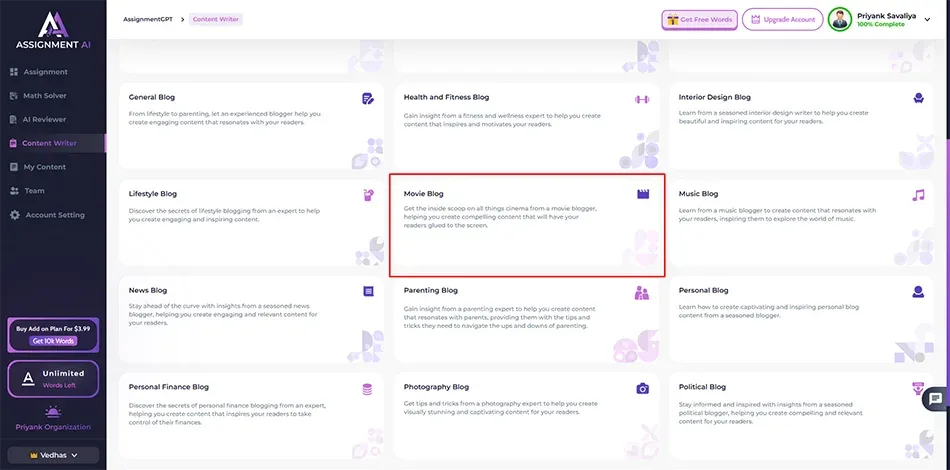Click the armchair icon on Interior Design Blog

[918, 98]
